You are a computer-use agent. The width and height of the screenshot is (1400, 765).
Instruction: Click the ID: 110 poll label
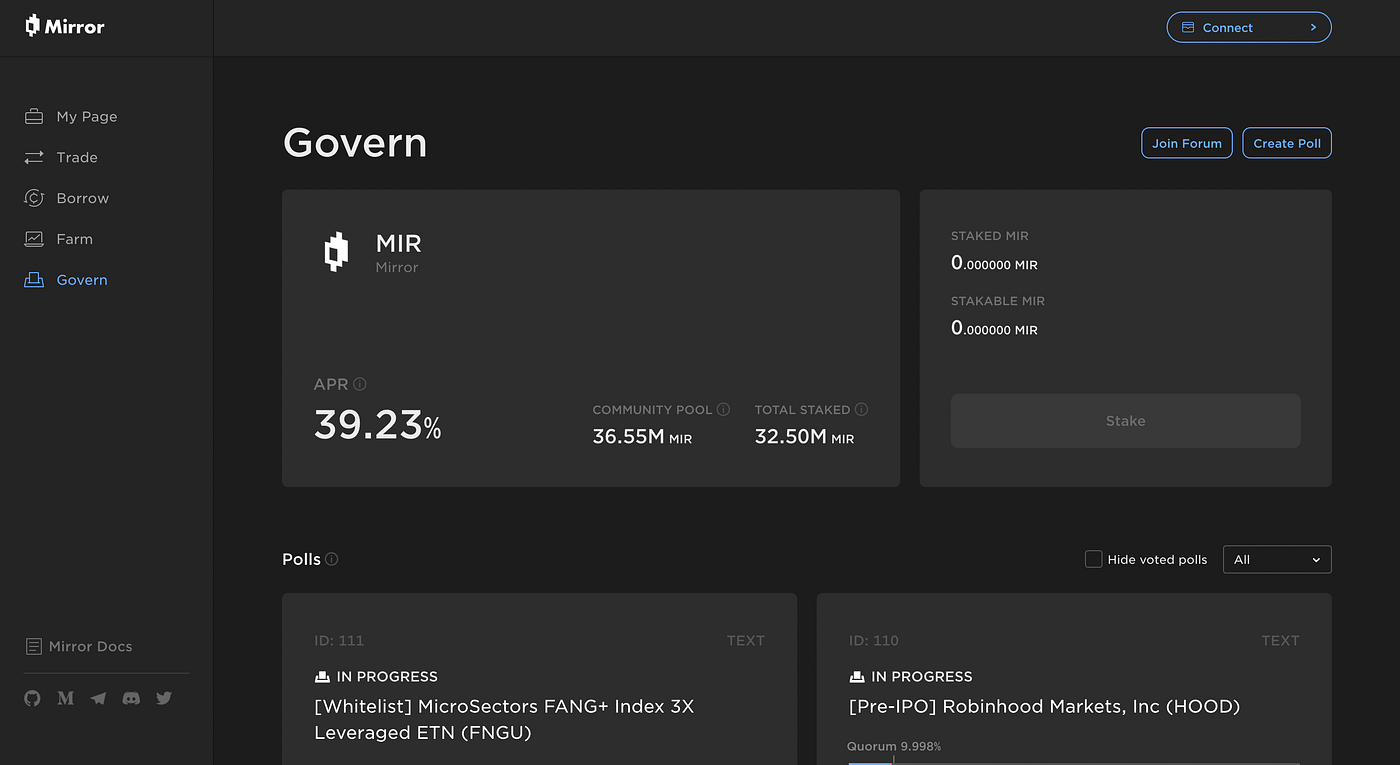[x=874, y=641]
